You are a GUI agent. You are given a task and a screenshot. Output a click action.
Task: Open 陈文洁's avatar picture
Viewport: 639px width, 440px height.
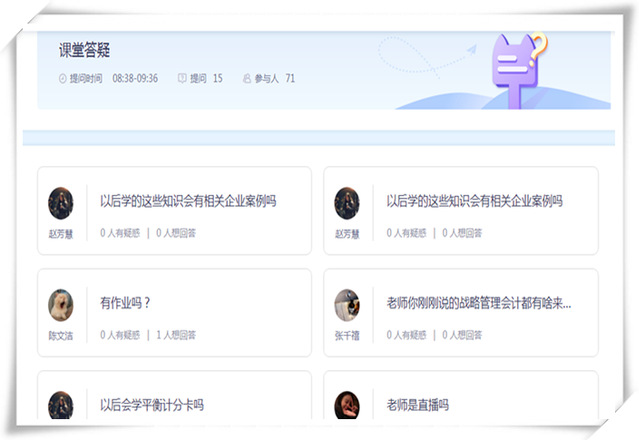pyautogui.click(x=61, y=305)
